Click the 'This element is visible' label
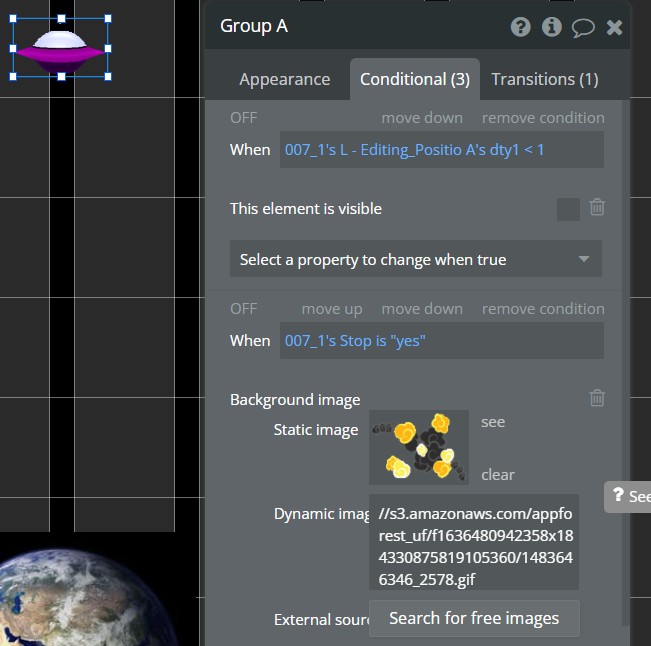The height and width of the screenshot is (646, 651). pyautogui.click(x=306, y=208)
